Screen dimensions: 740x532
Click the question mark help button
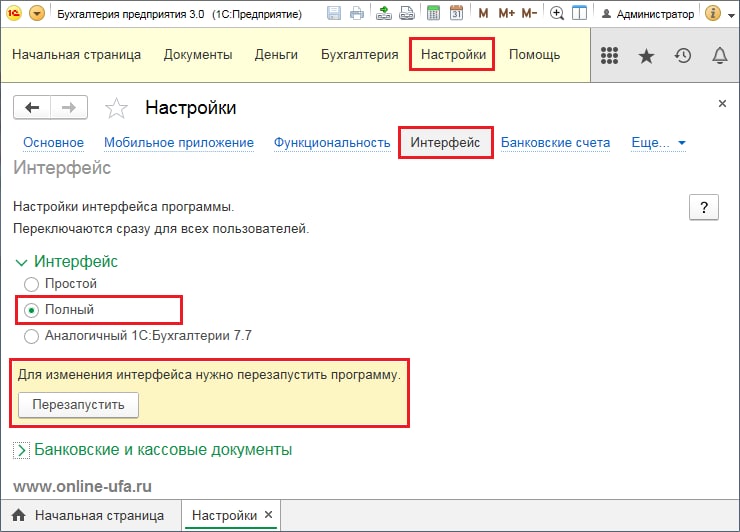tap(704, 207)
